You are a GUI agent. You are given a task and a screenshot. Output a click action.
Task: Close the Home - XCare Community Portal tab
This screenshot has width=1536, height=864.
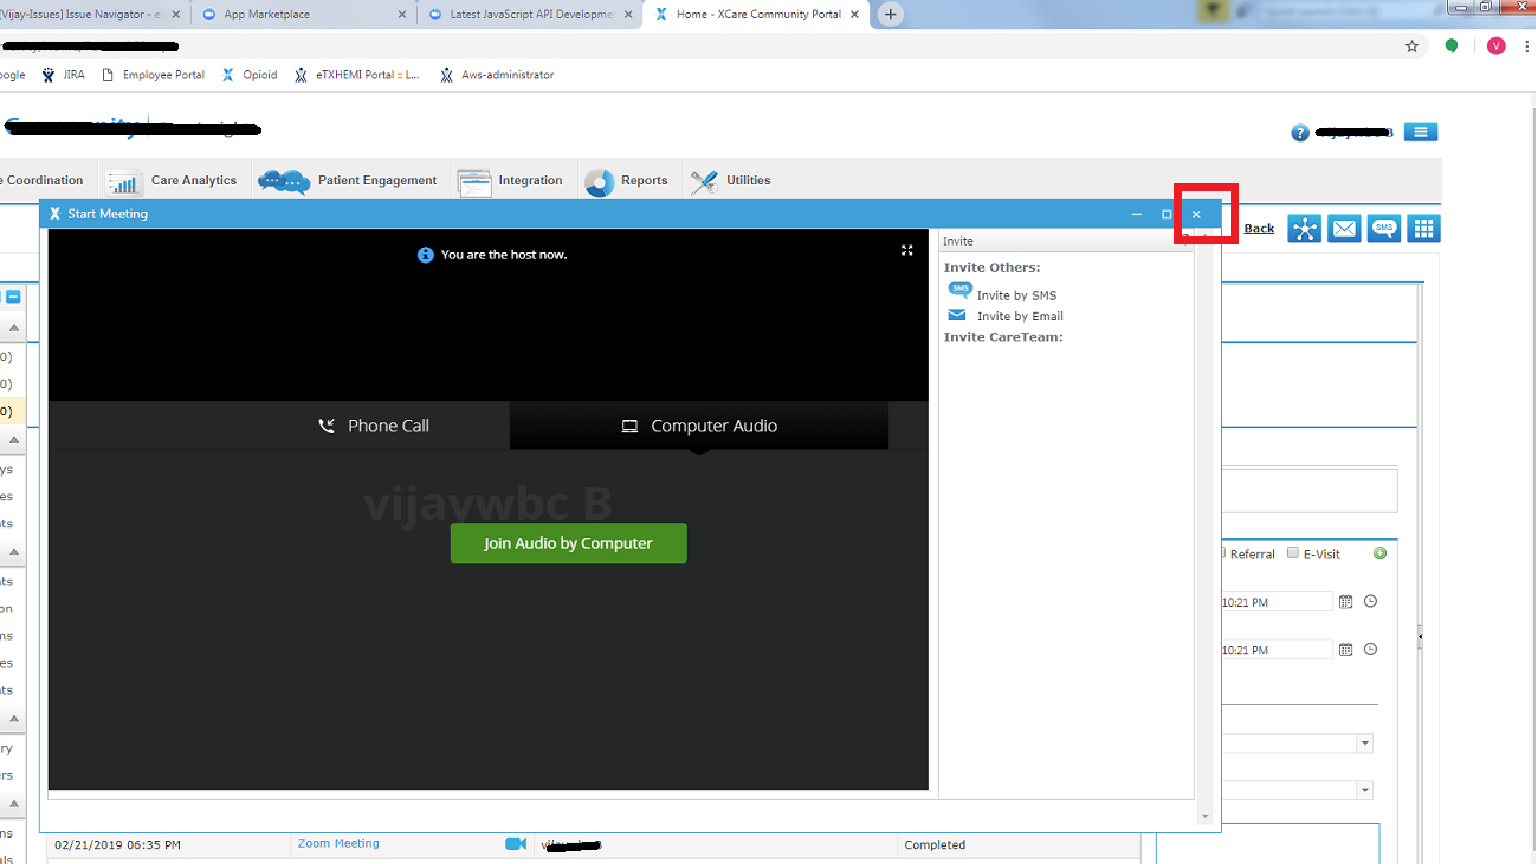[854, 14]
